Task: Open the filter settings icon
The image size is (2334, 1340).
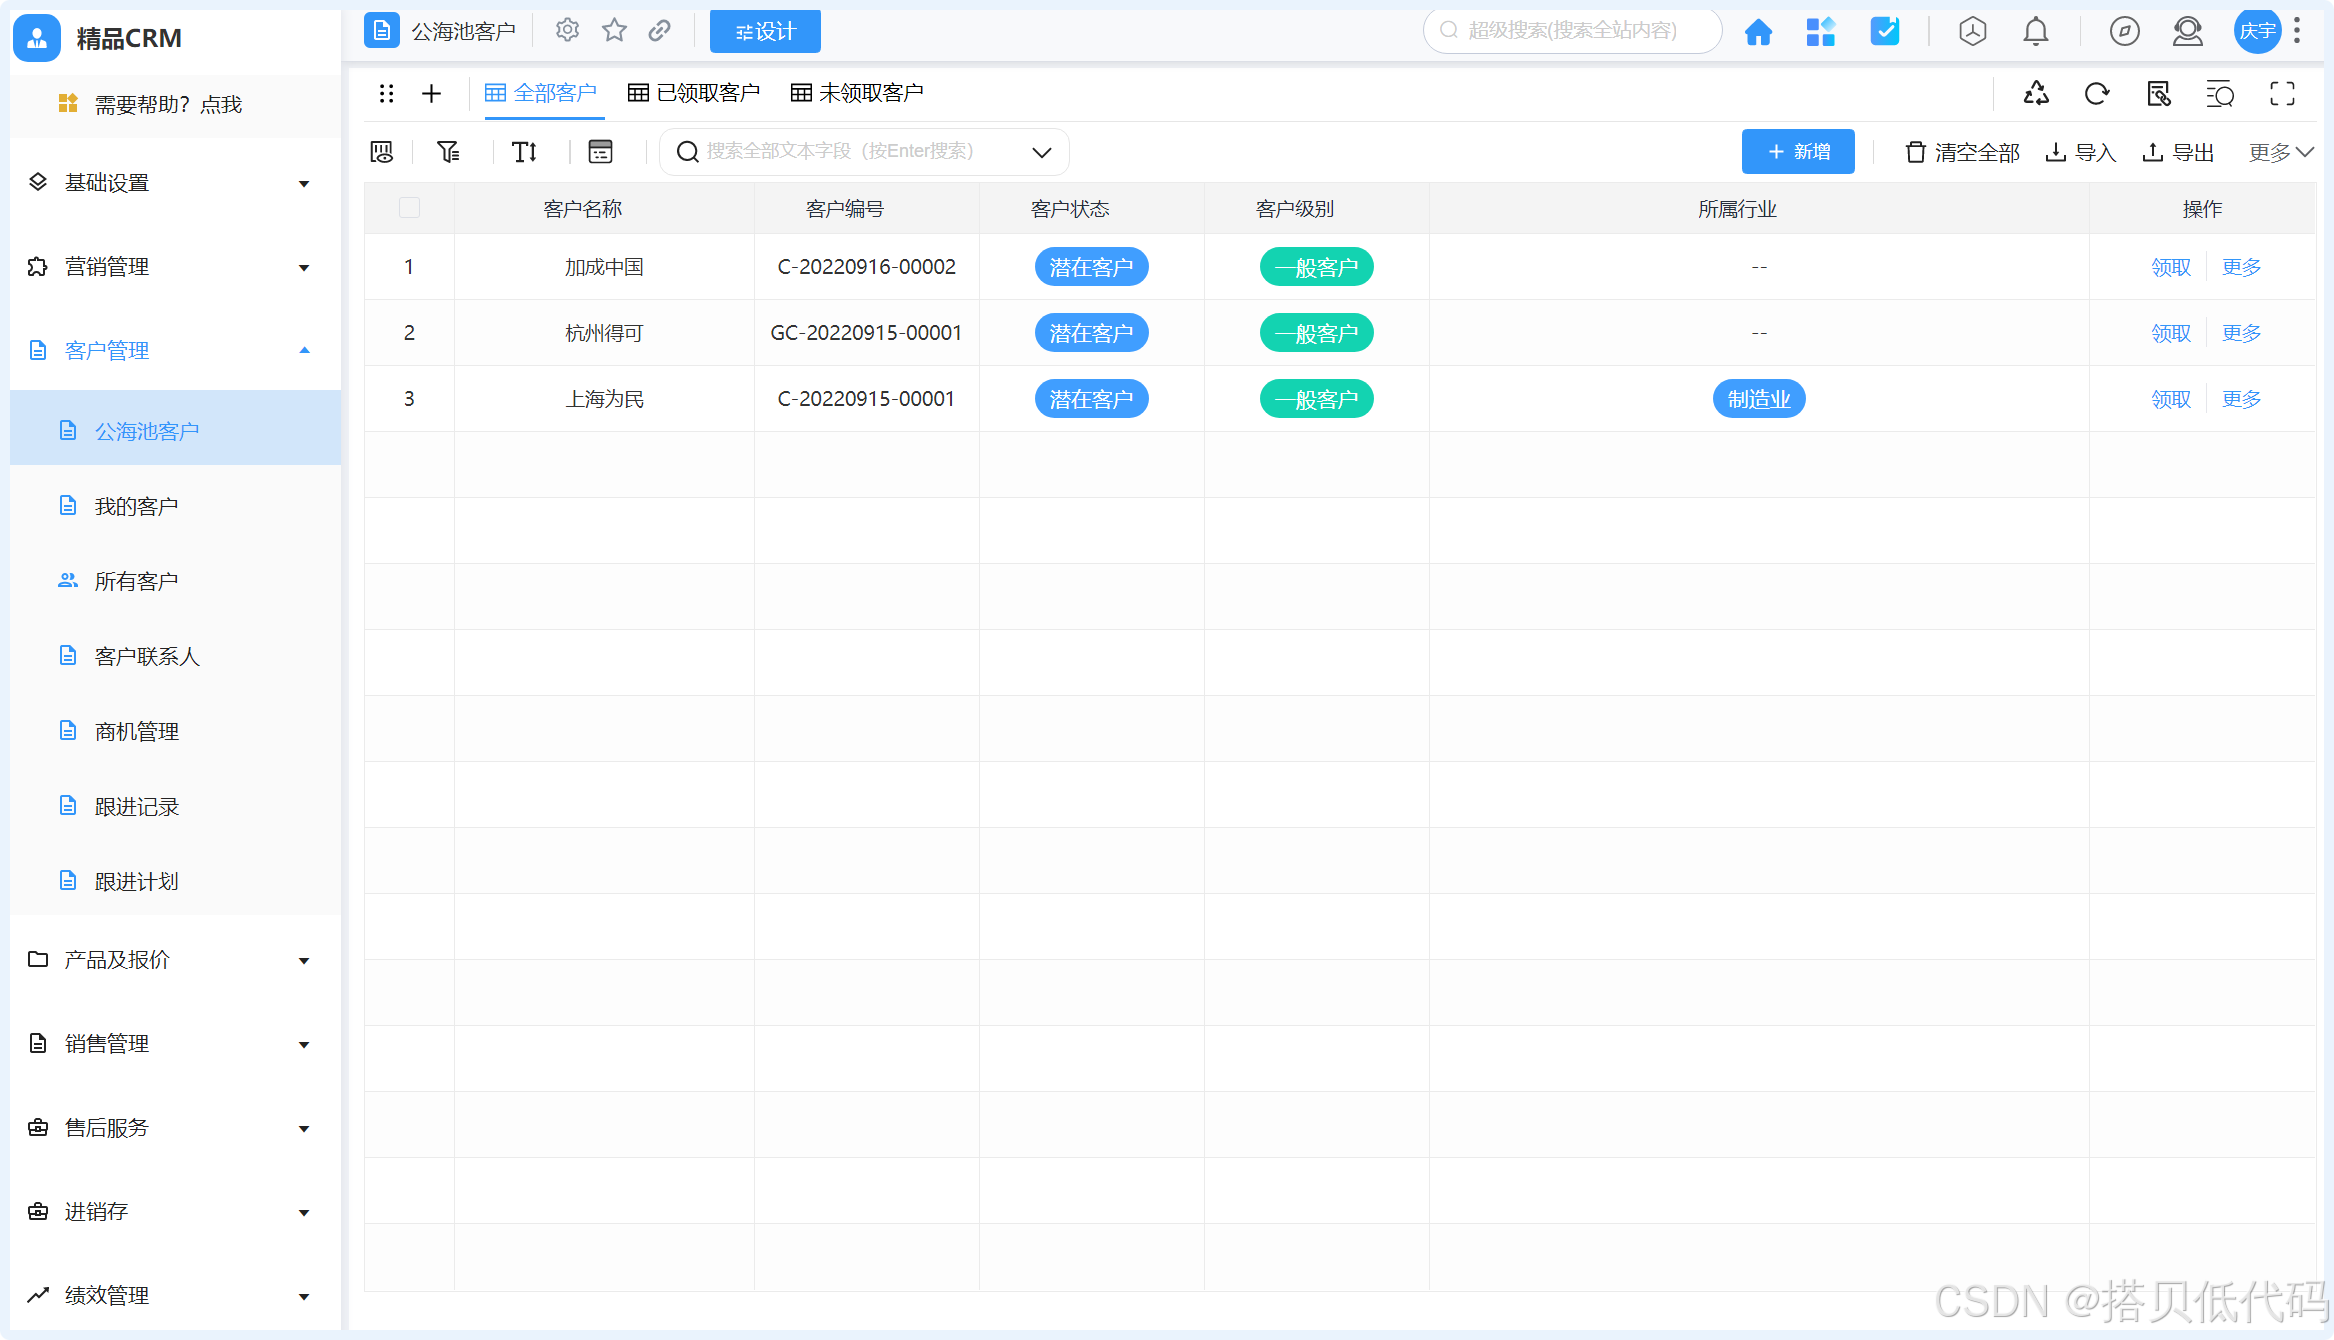Action: pos(448,152)
